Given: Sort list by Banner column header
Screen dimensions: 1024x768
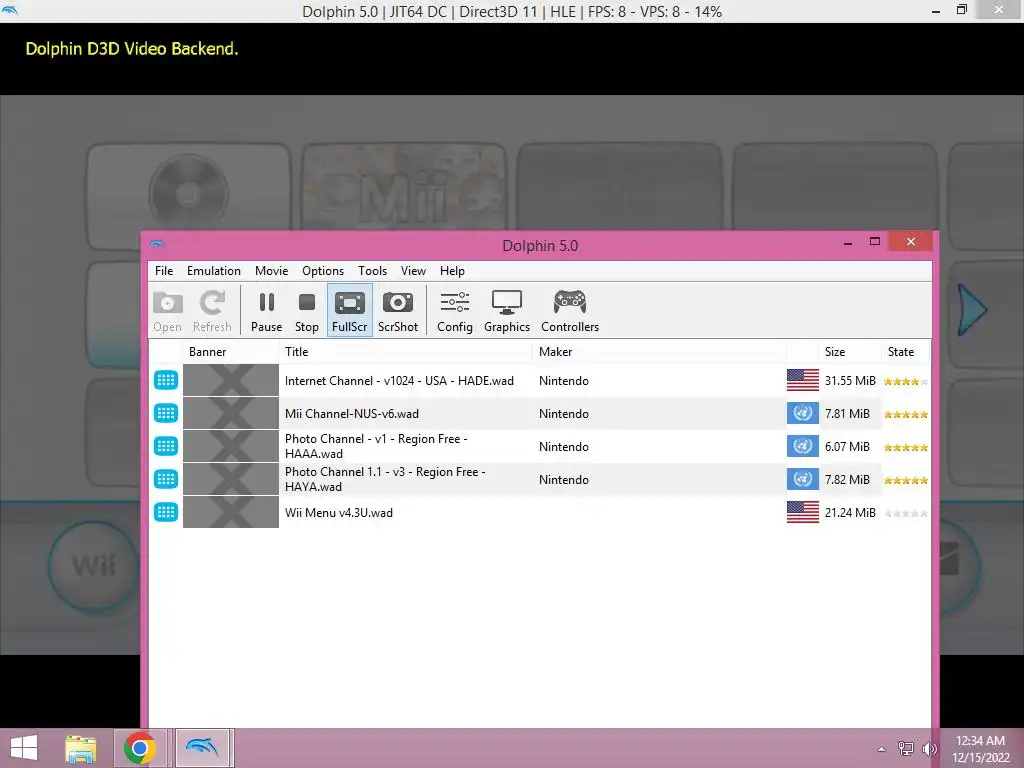Looking at the screenshot, I should pyautogui.click(x=231, y=351).
